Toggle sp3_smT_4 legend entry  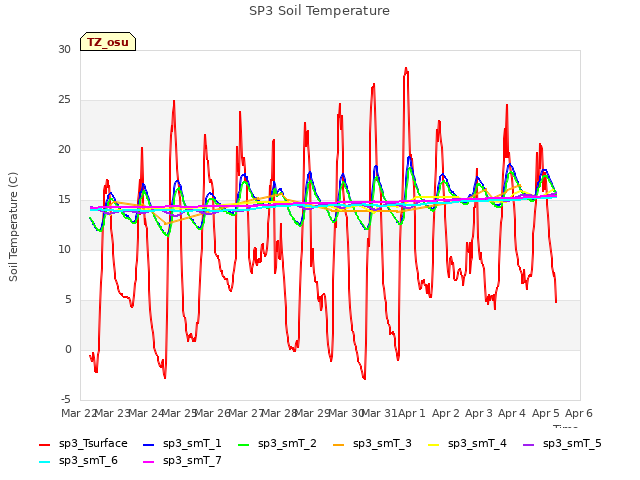(x=467, y=444)
